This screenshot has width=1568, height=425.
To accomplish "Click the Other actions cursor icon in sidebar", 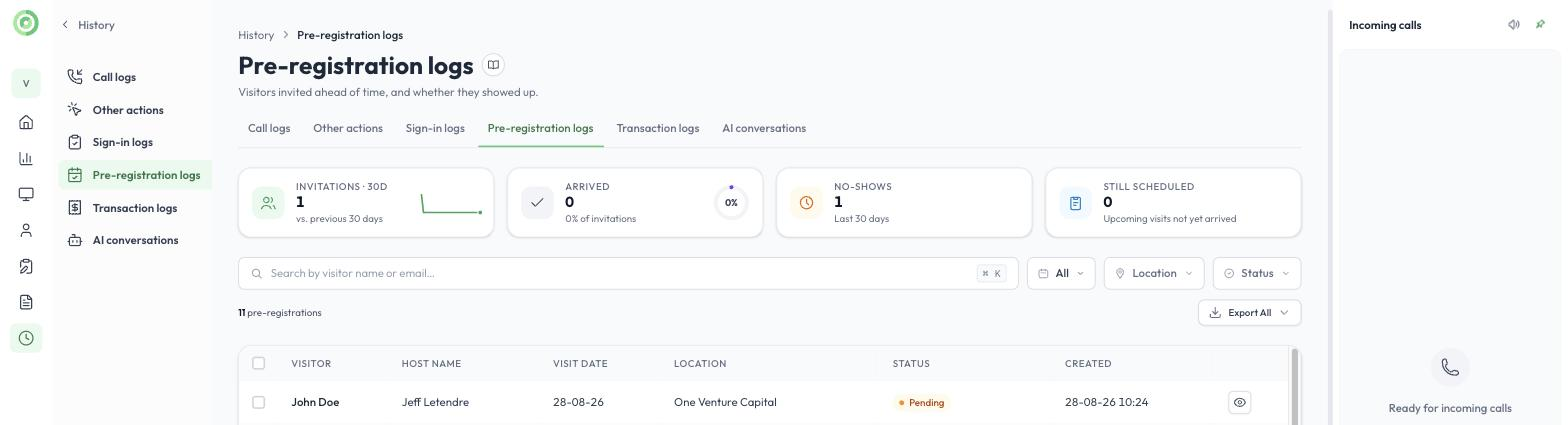I will pos(75,110).
